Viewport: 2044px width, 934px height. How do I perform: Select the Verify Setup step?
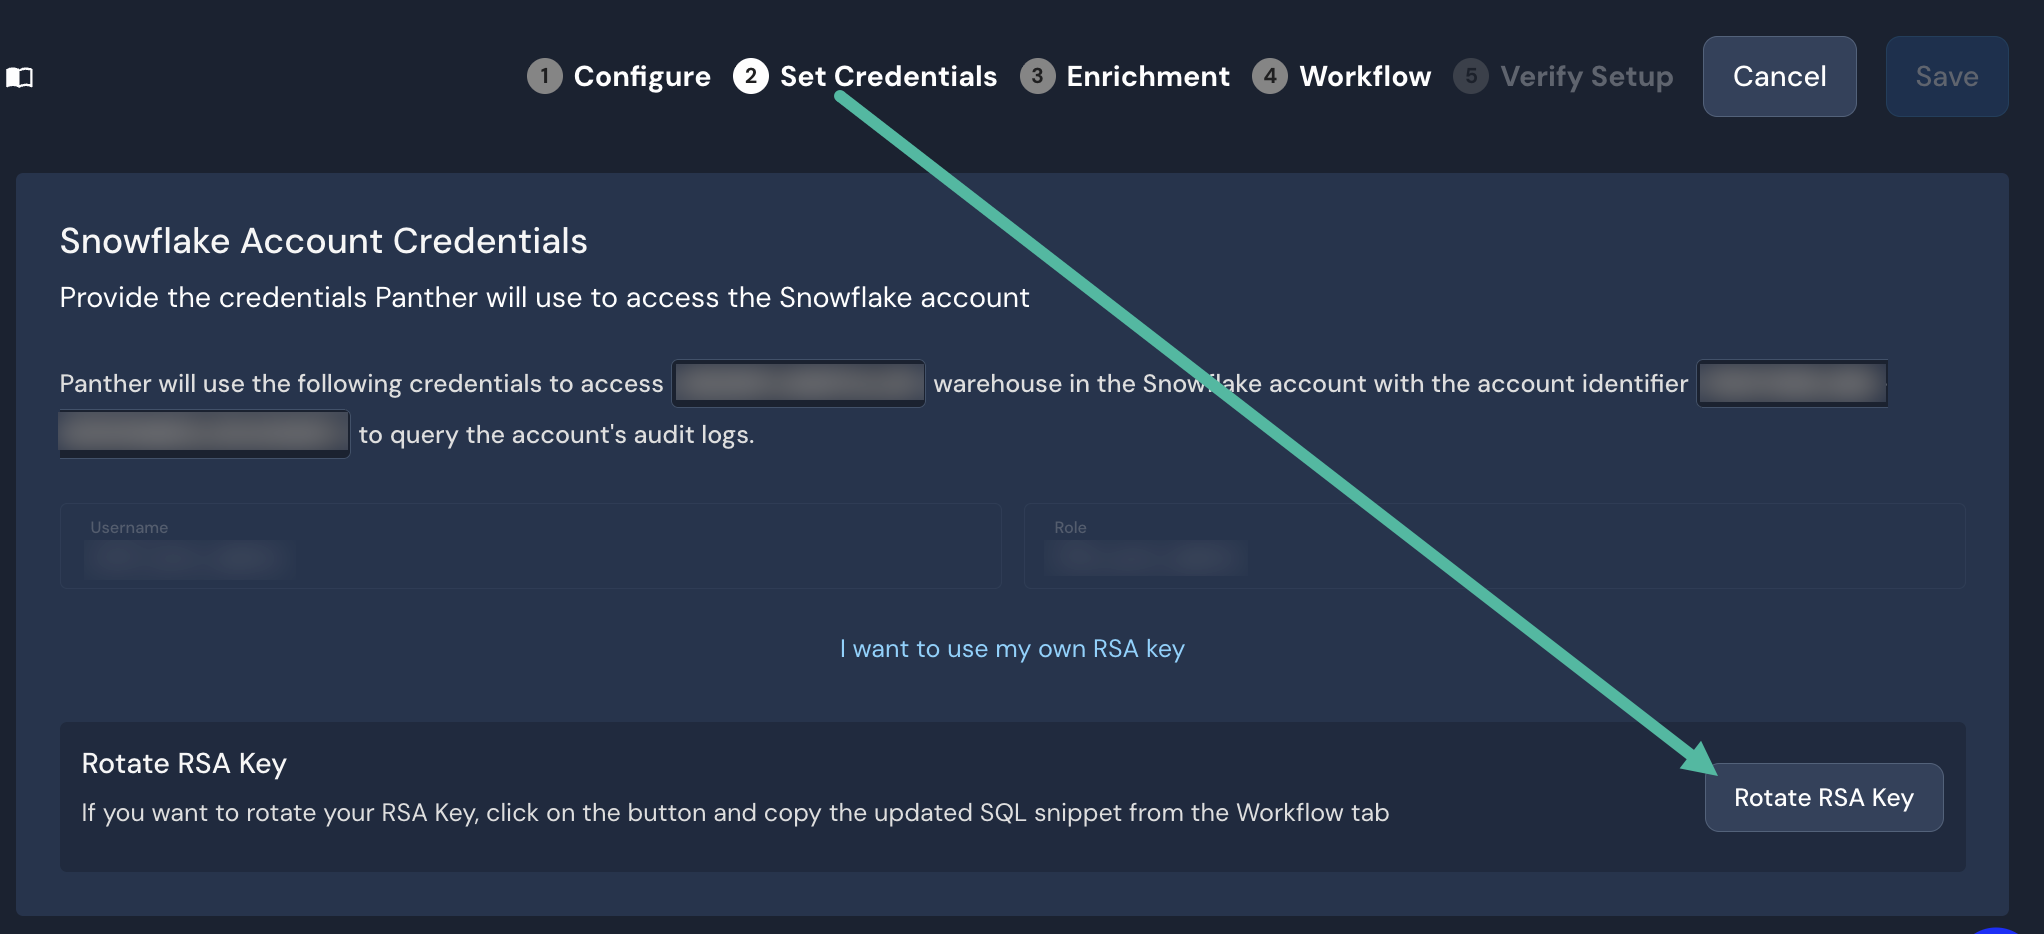(1588, 76)
